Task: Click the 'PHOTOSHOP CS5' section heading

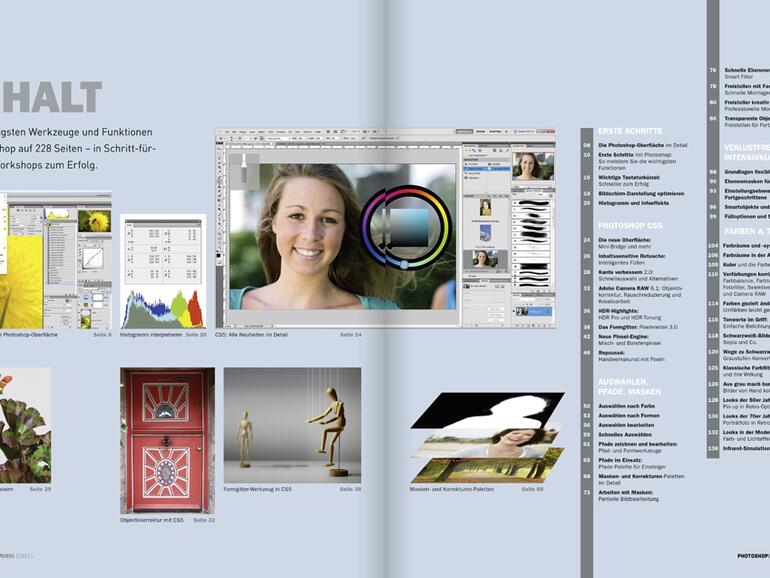Action: tap(630, 226)
